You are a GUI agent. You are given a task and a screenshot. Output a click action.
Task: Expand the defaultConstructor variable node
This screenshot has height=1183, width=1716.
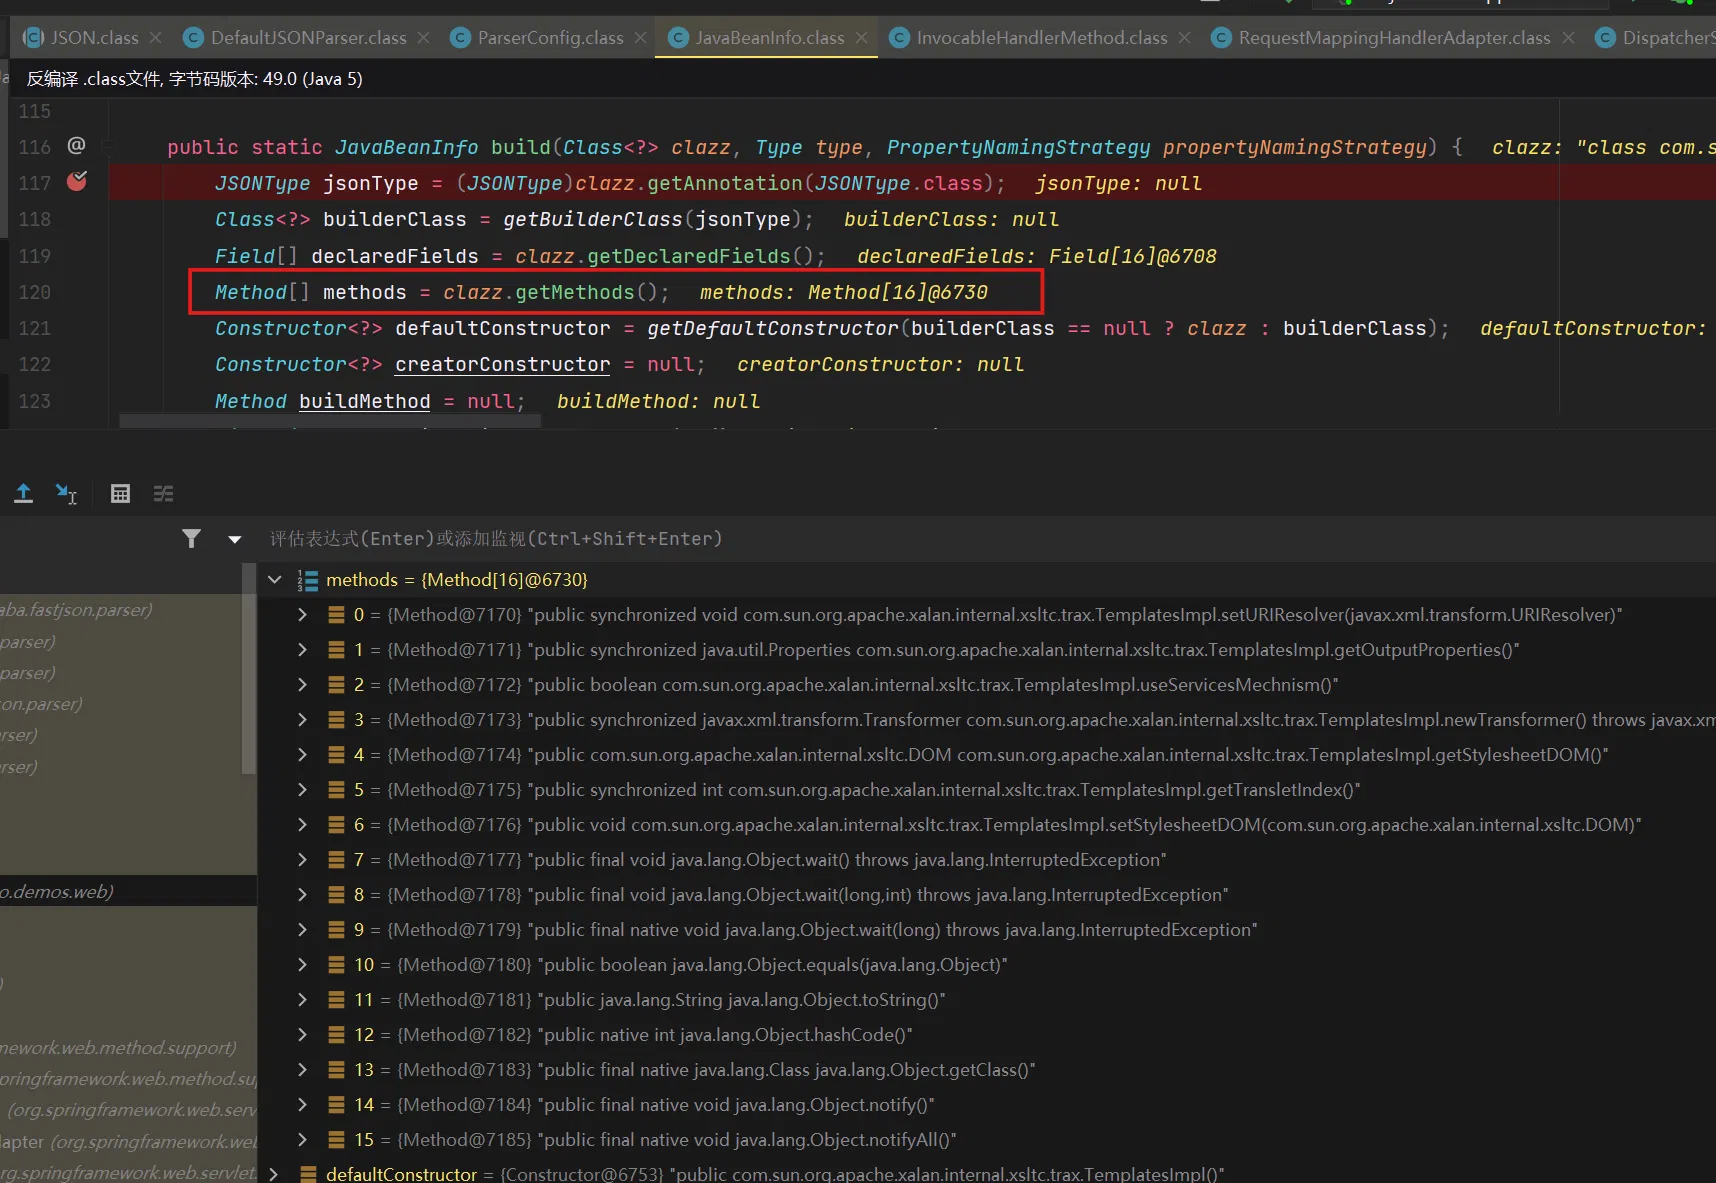tap(275, 1174)
